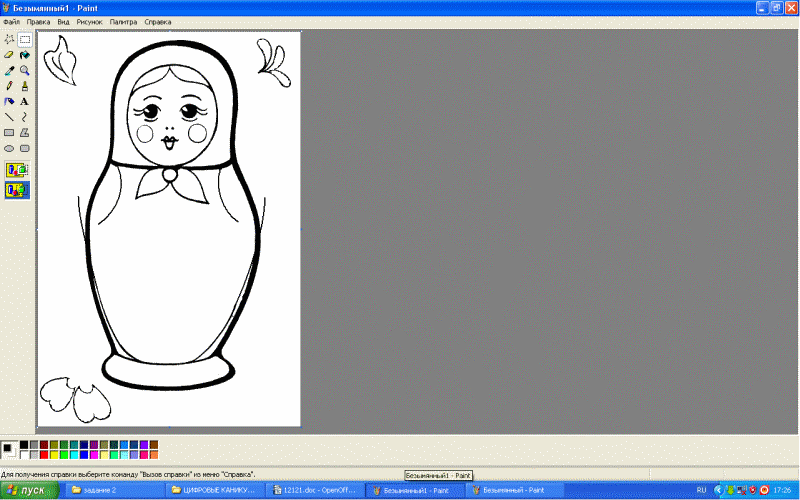Open the Рисунок menu
This screenshot has height=500, width=800.
point(89,22)
